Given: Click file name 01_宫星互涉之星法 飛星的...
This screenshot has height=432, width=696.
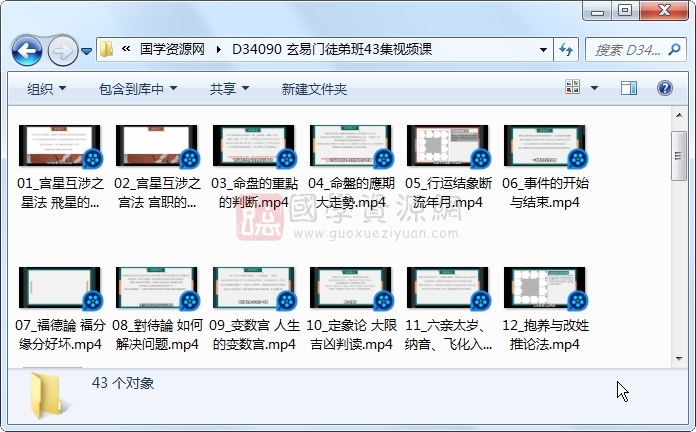Looking at the screenshot, I should [x=60, y=193].
